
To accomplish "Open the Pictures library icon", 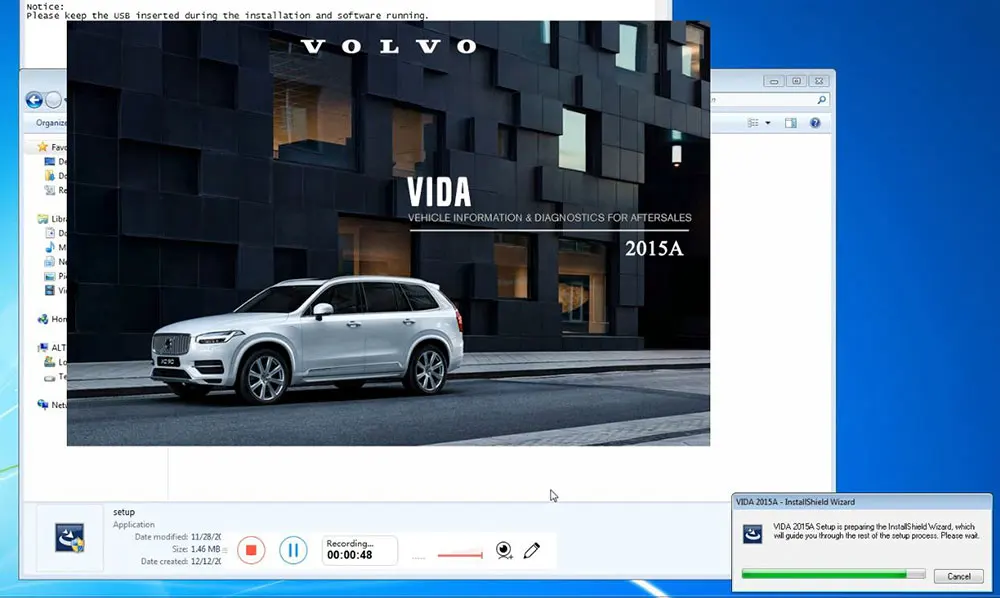I will 50,276.
